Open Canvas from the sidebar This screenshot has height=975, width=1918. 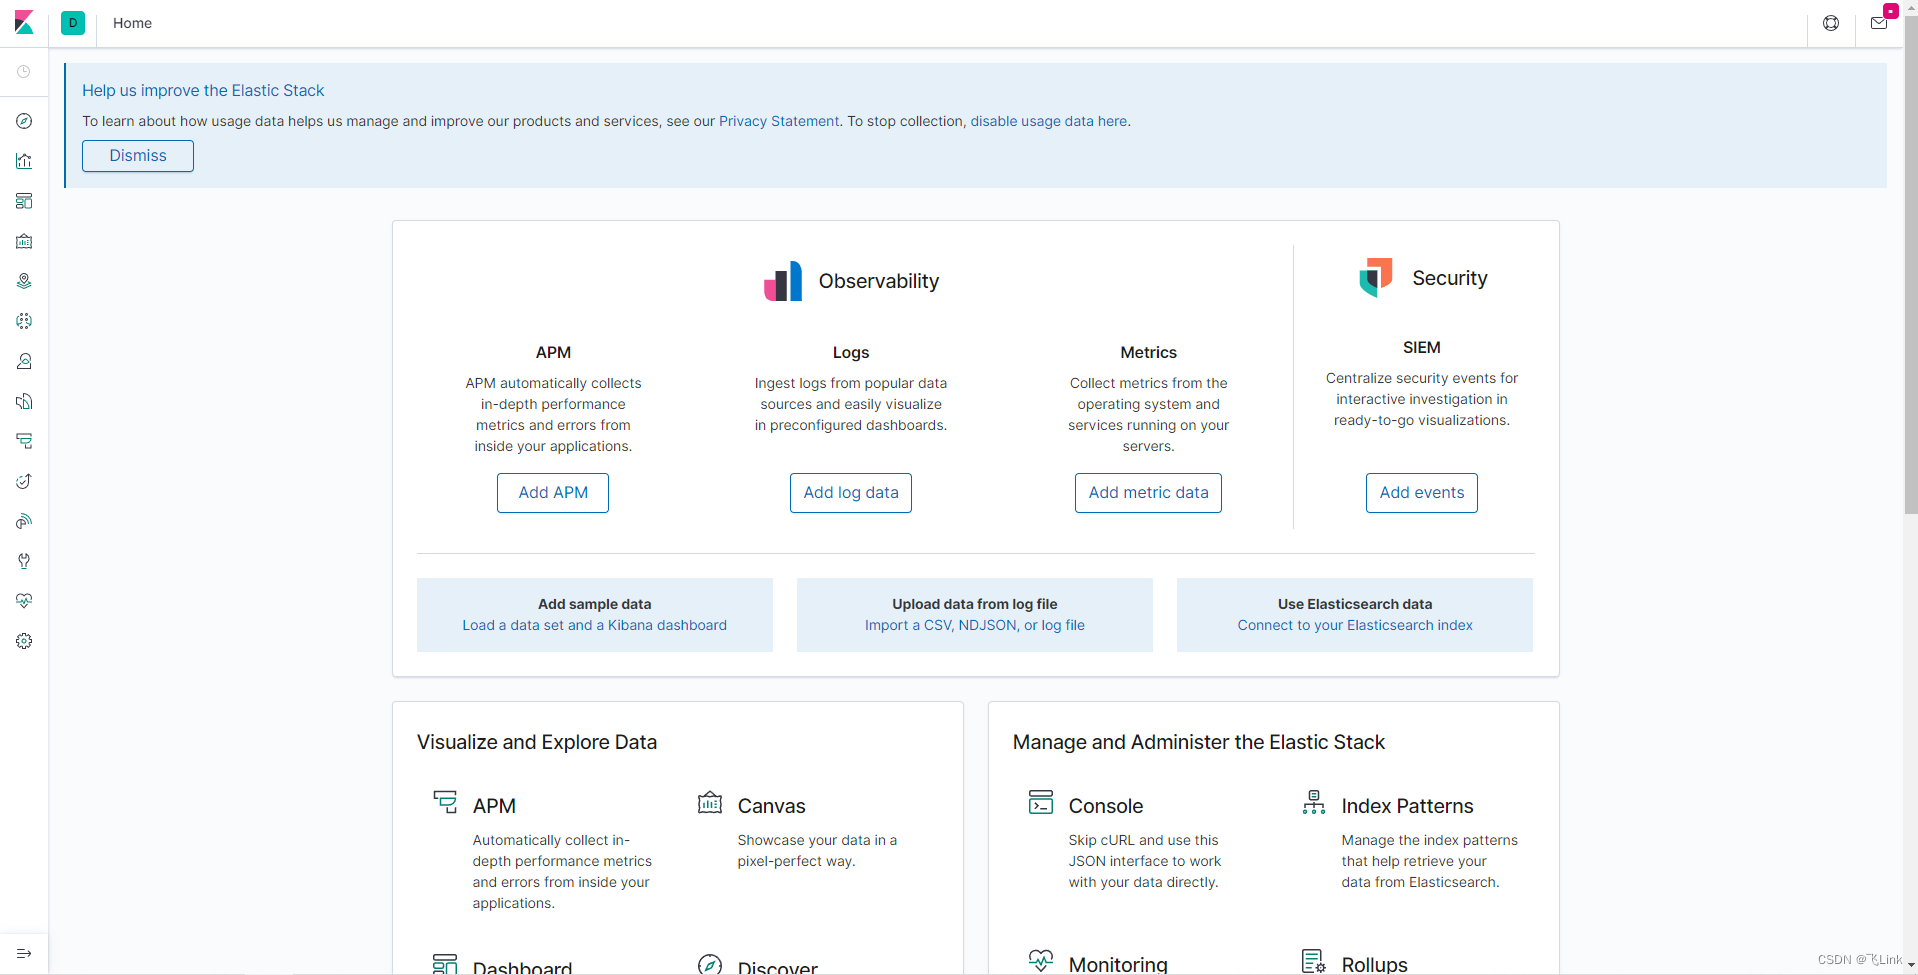click(24, 241)
